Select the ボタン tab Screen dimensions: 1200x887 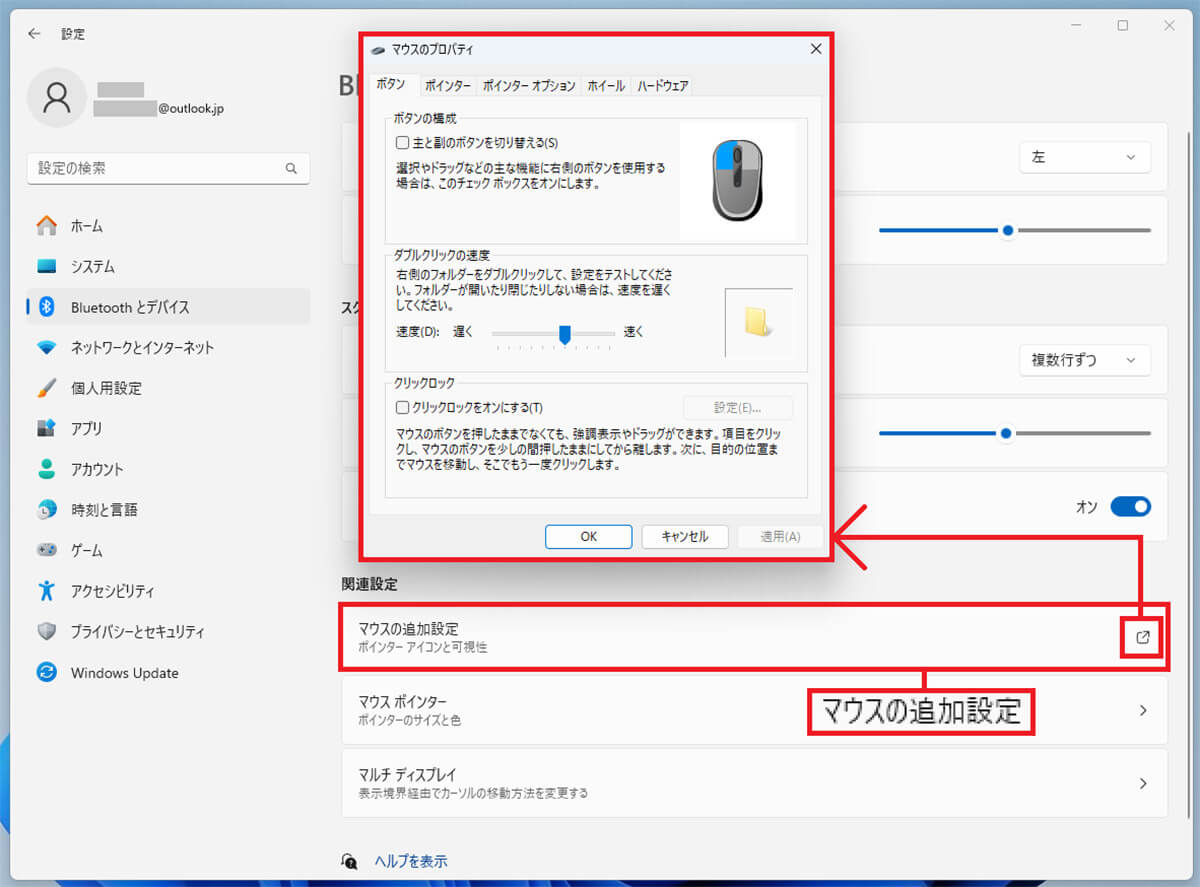click(x=391, y=85)
